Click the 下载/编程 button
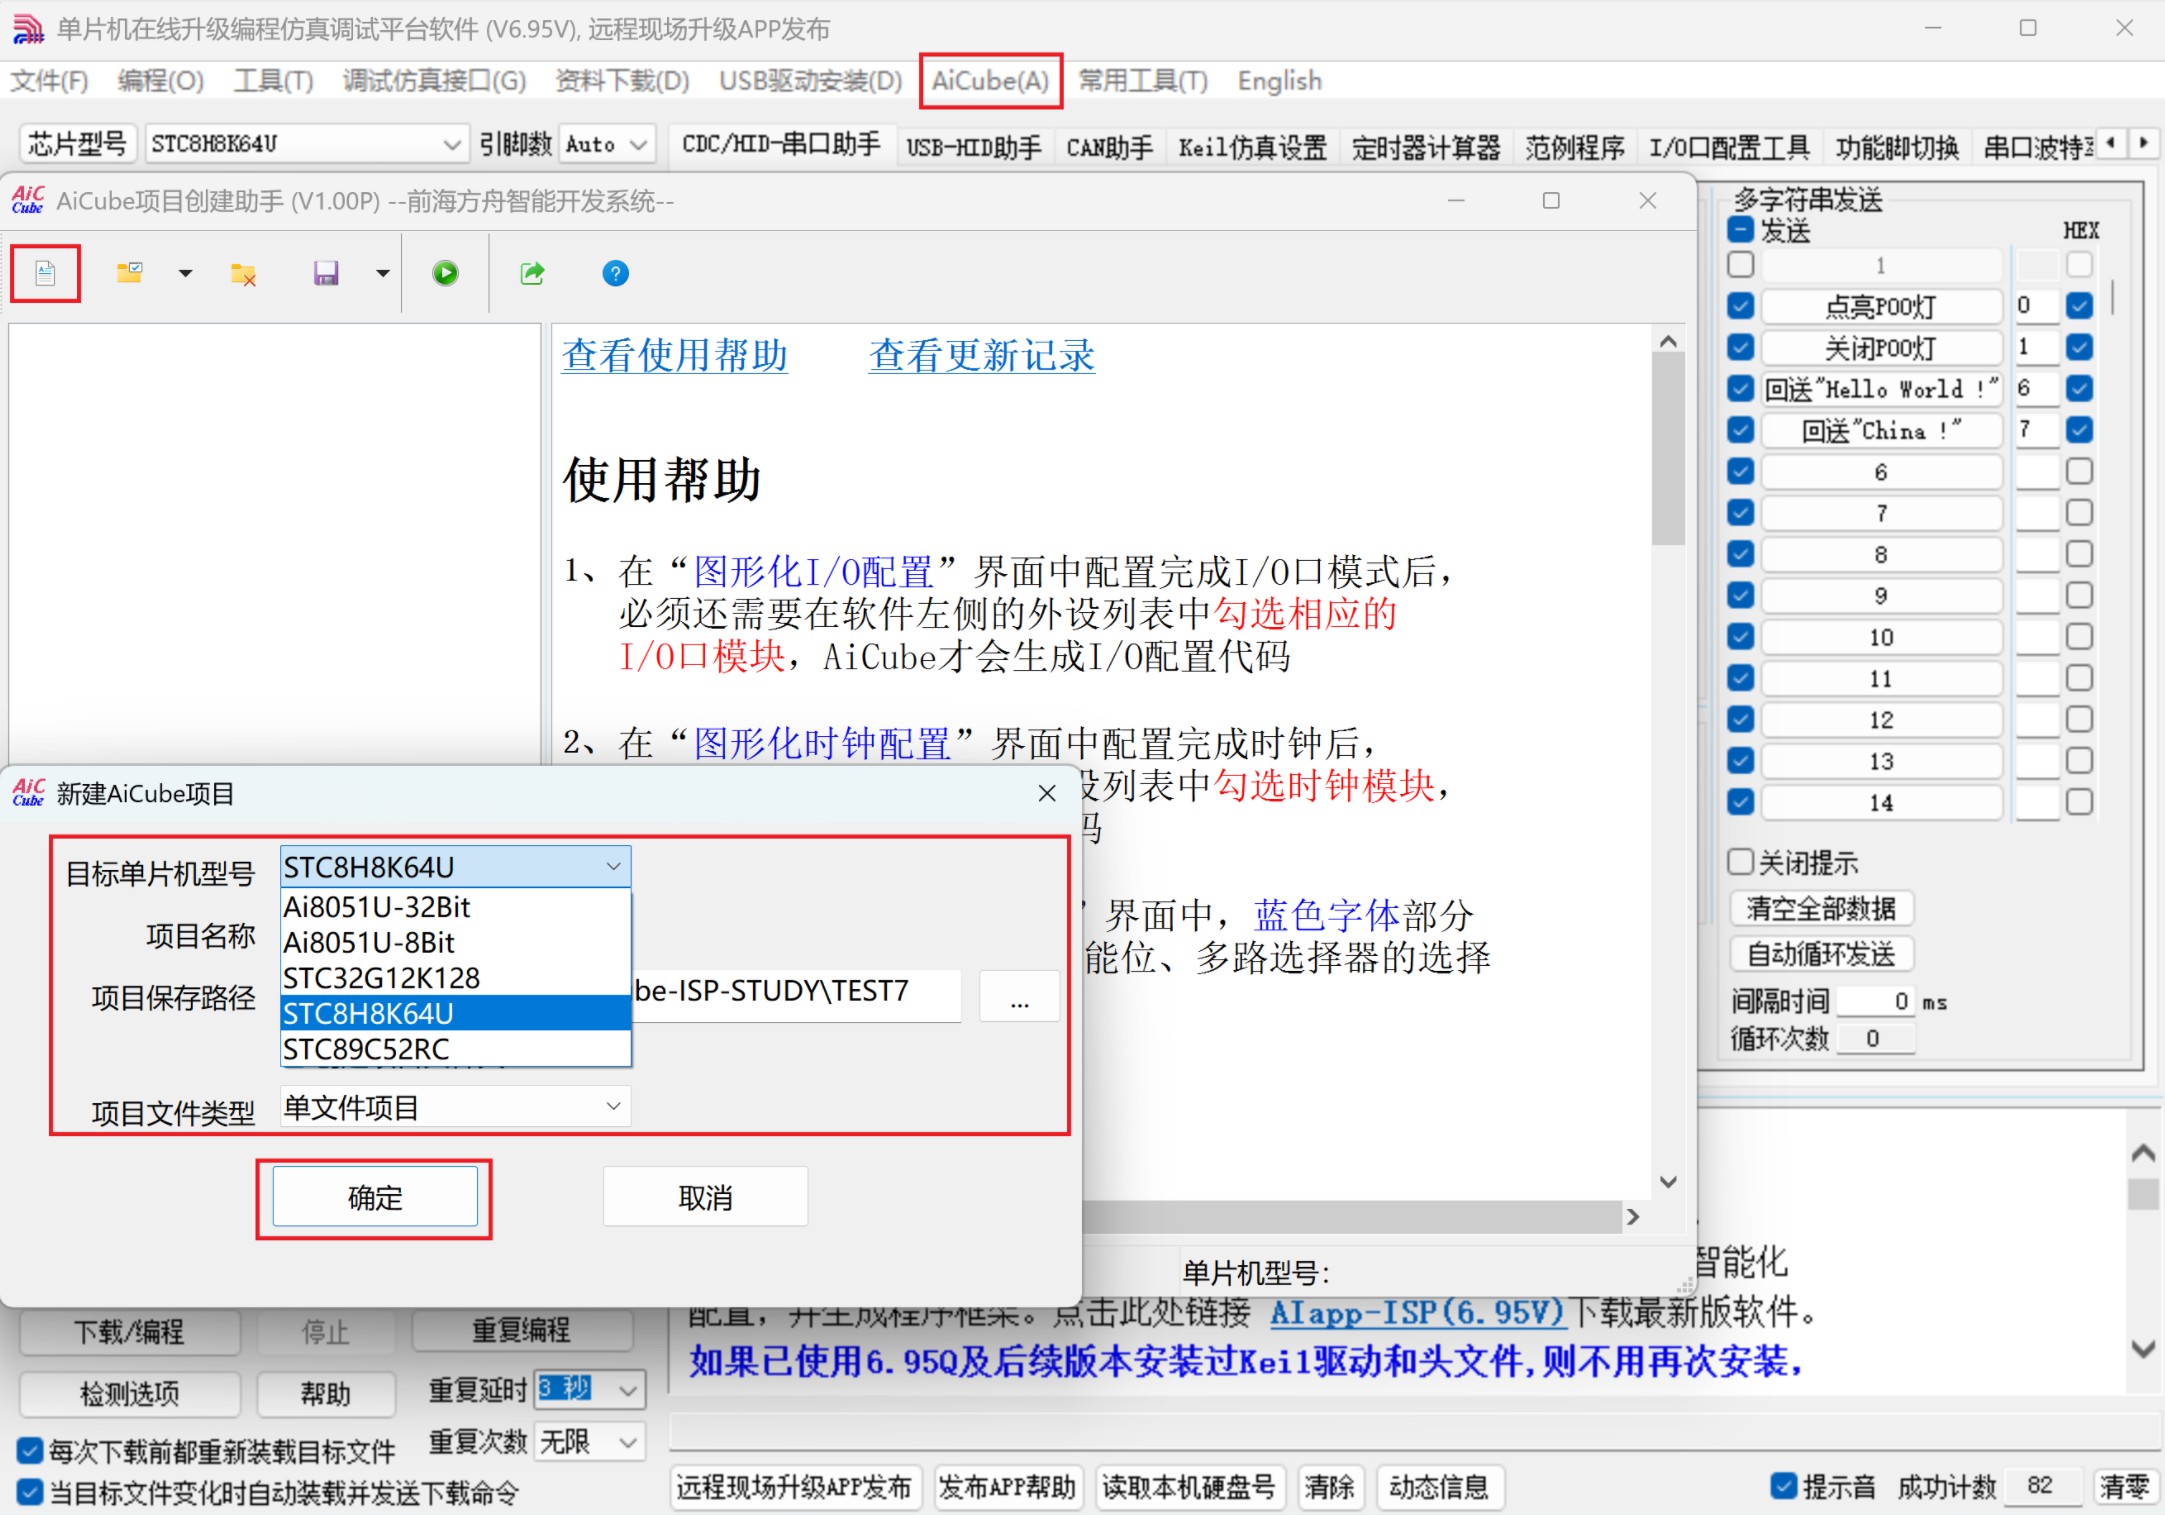Viewport: 2165px width, 1515px height. (x=130, y=1331)
